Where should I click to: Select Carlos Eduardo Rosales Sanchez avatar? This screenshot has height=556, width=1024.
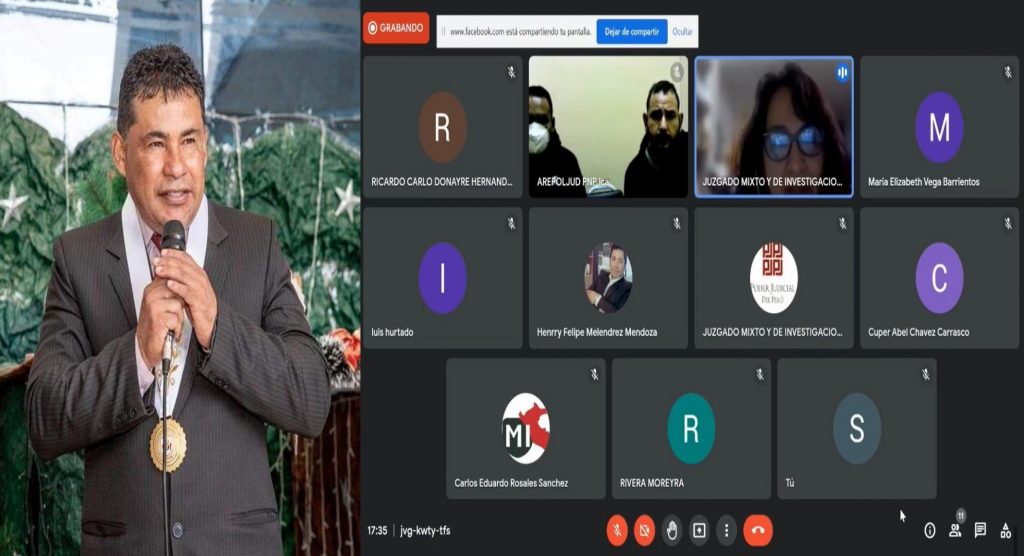pos(526,429)
